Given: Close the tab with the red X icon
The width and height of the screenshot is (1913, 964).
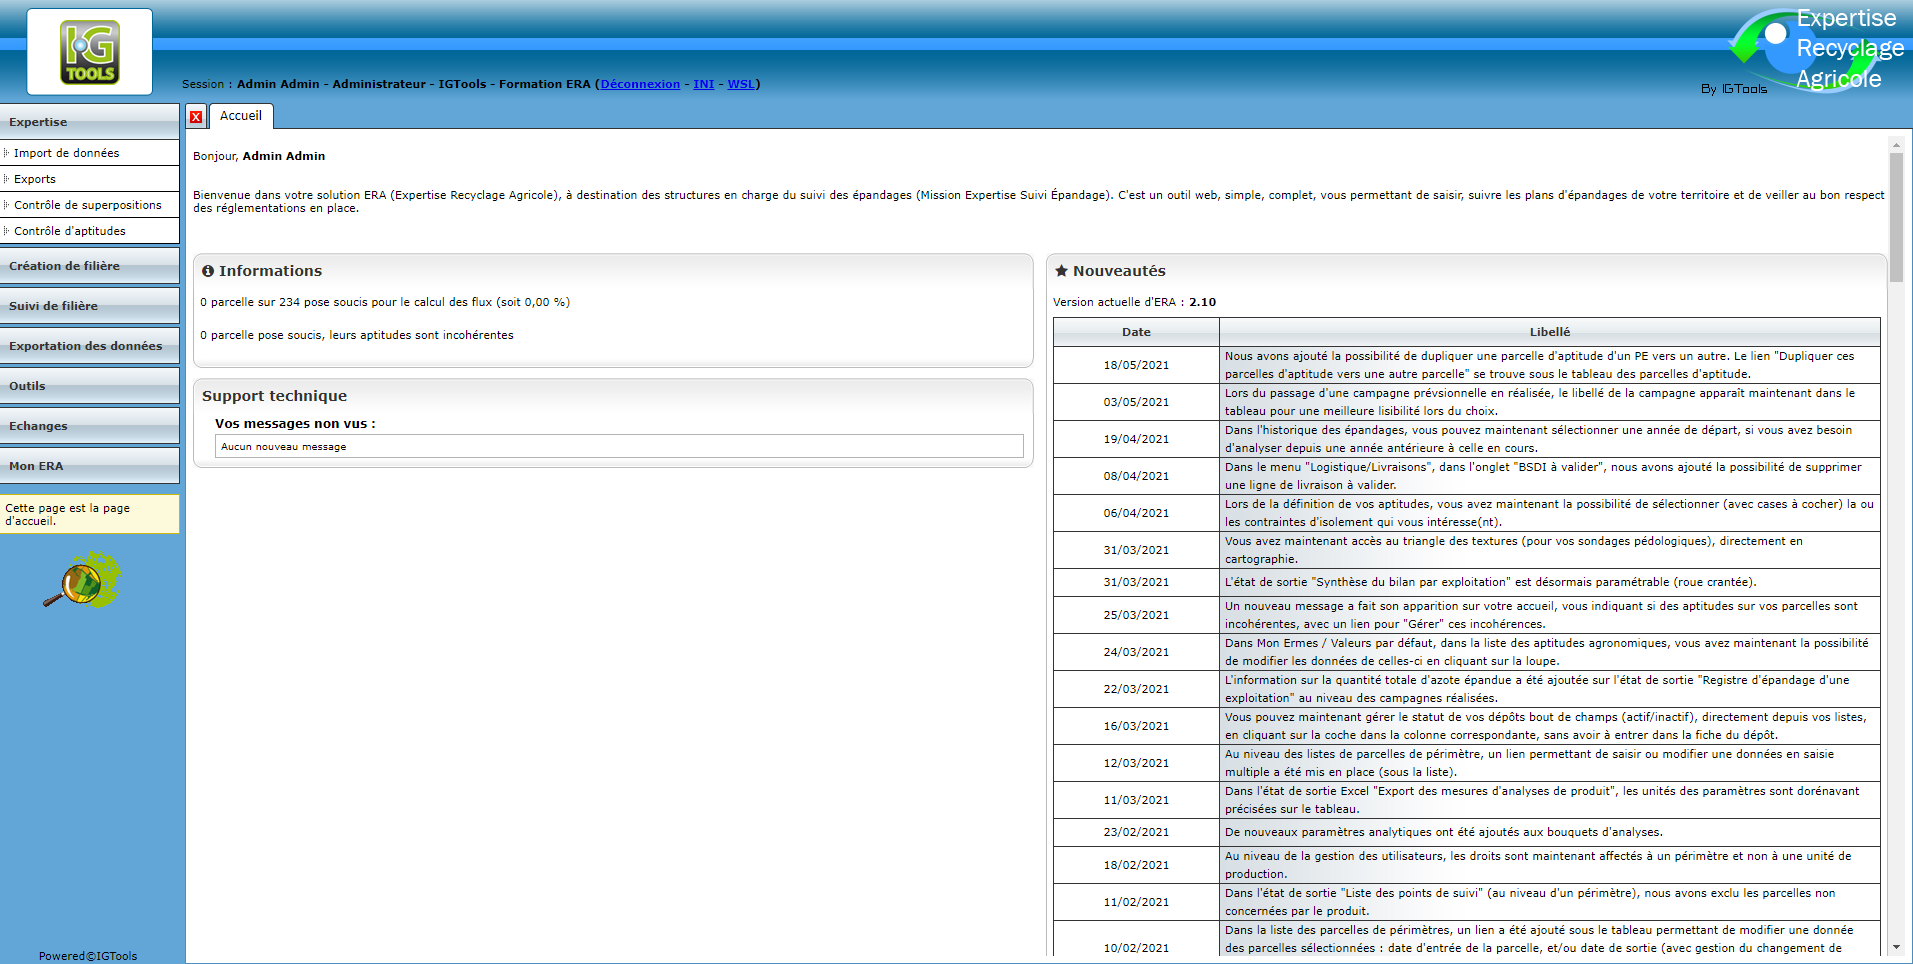Looking at the screenshot, I should tap(196, 117).
